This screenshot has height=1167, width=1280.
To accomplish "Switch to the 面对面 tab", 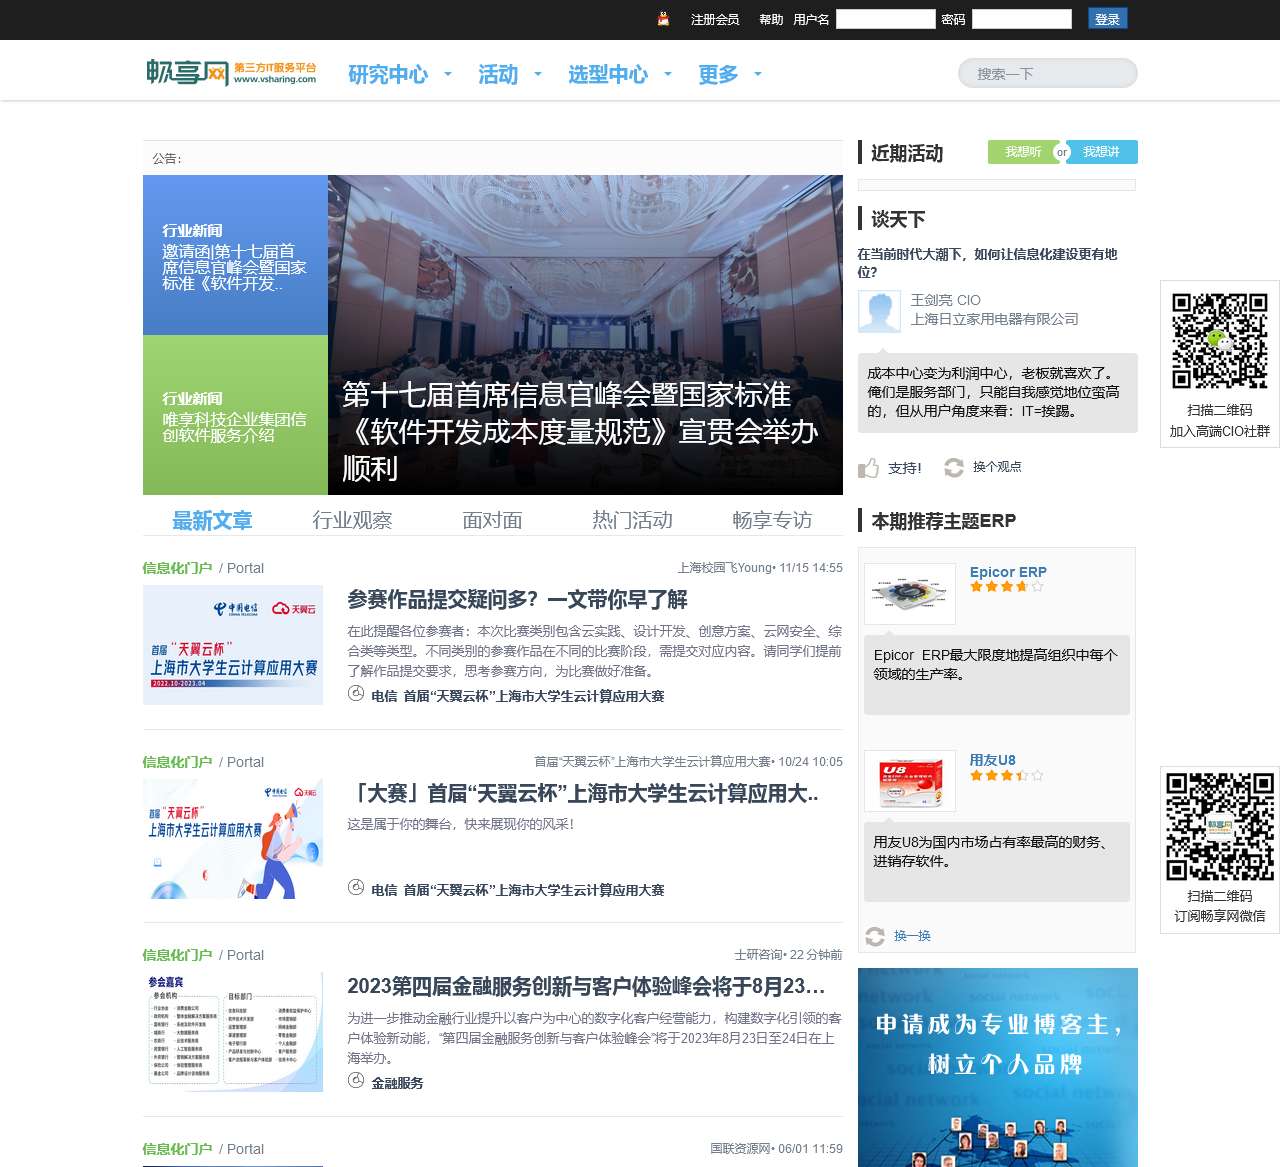I will coord(492,520).
